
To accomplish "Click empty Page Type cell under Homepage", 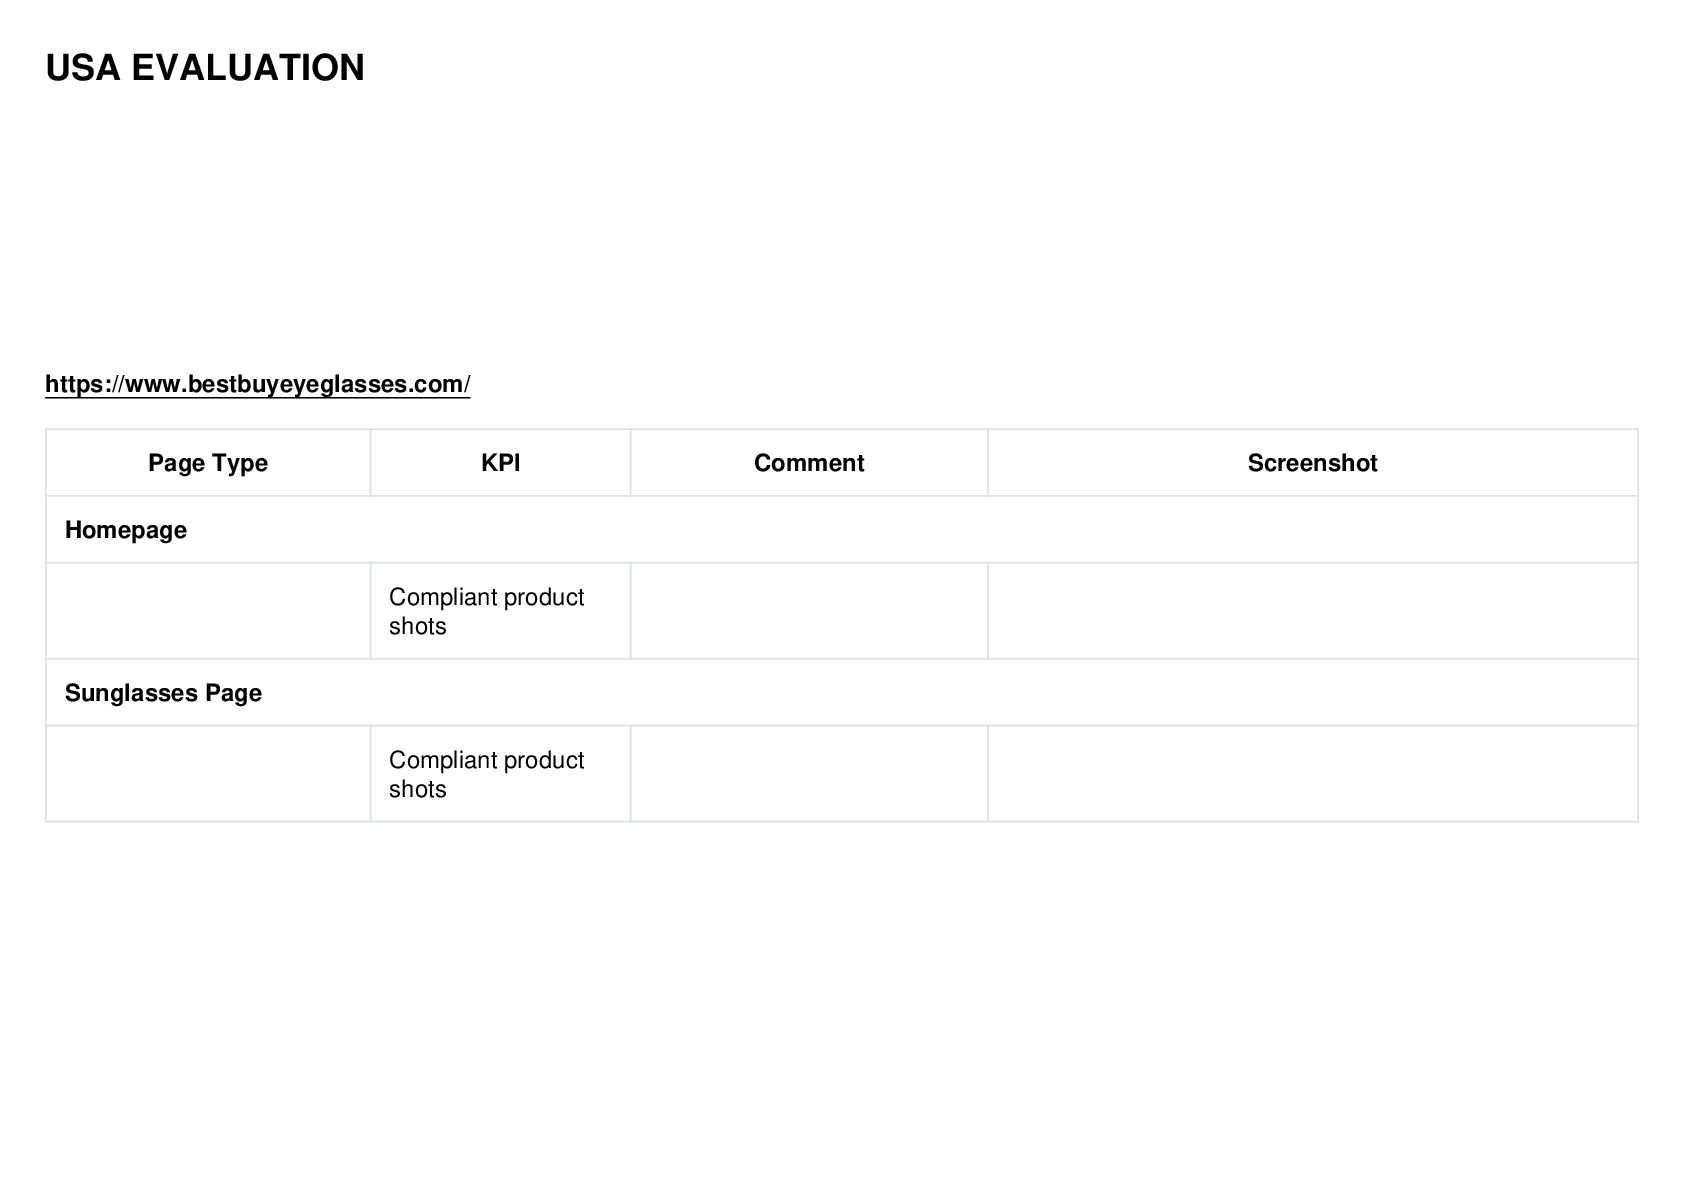I will coord(208,611).
